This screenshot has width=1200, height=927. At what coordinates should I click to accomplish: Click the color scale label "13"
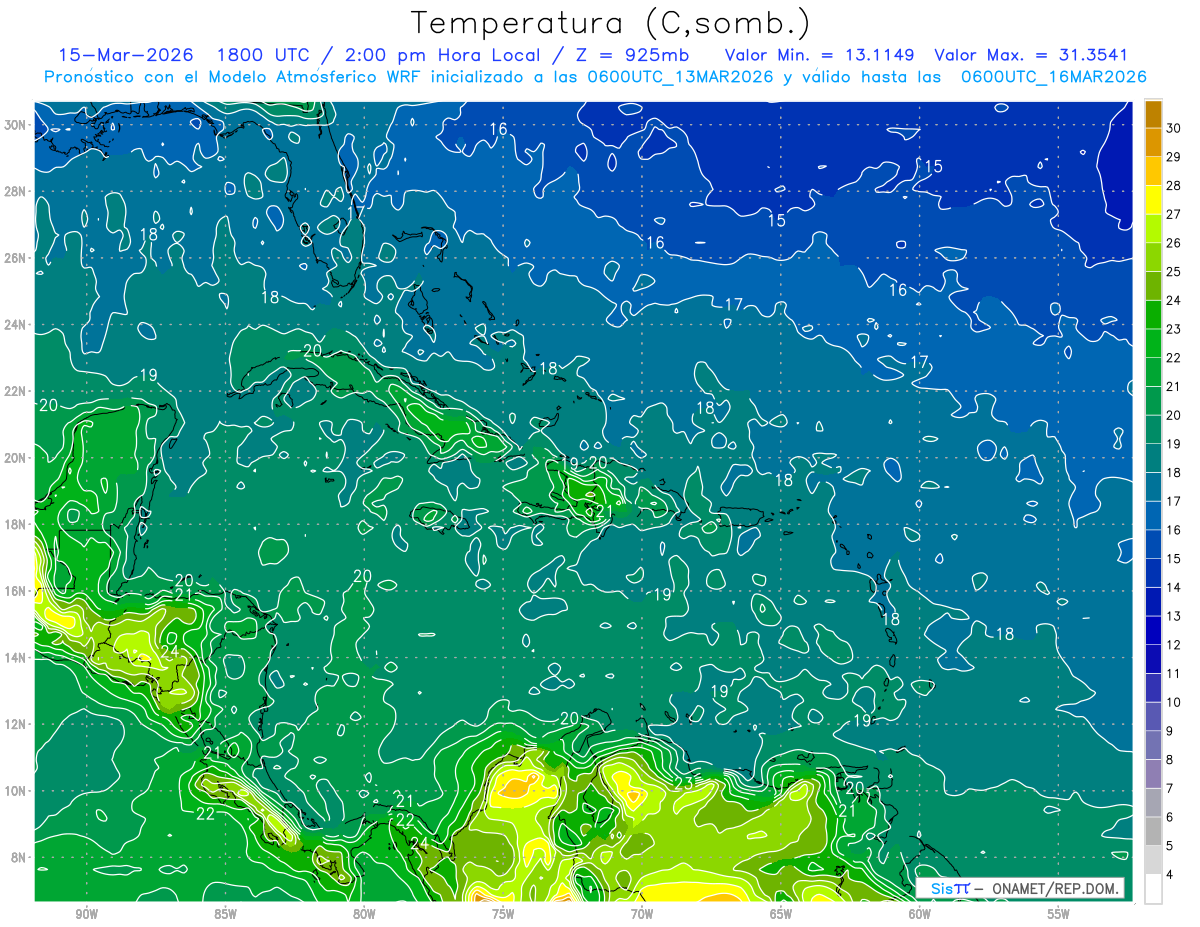point(1174,616)
